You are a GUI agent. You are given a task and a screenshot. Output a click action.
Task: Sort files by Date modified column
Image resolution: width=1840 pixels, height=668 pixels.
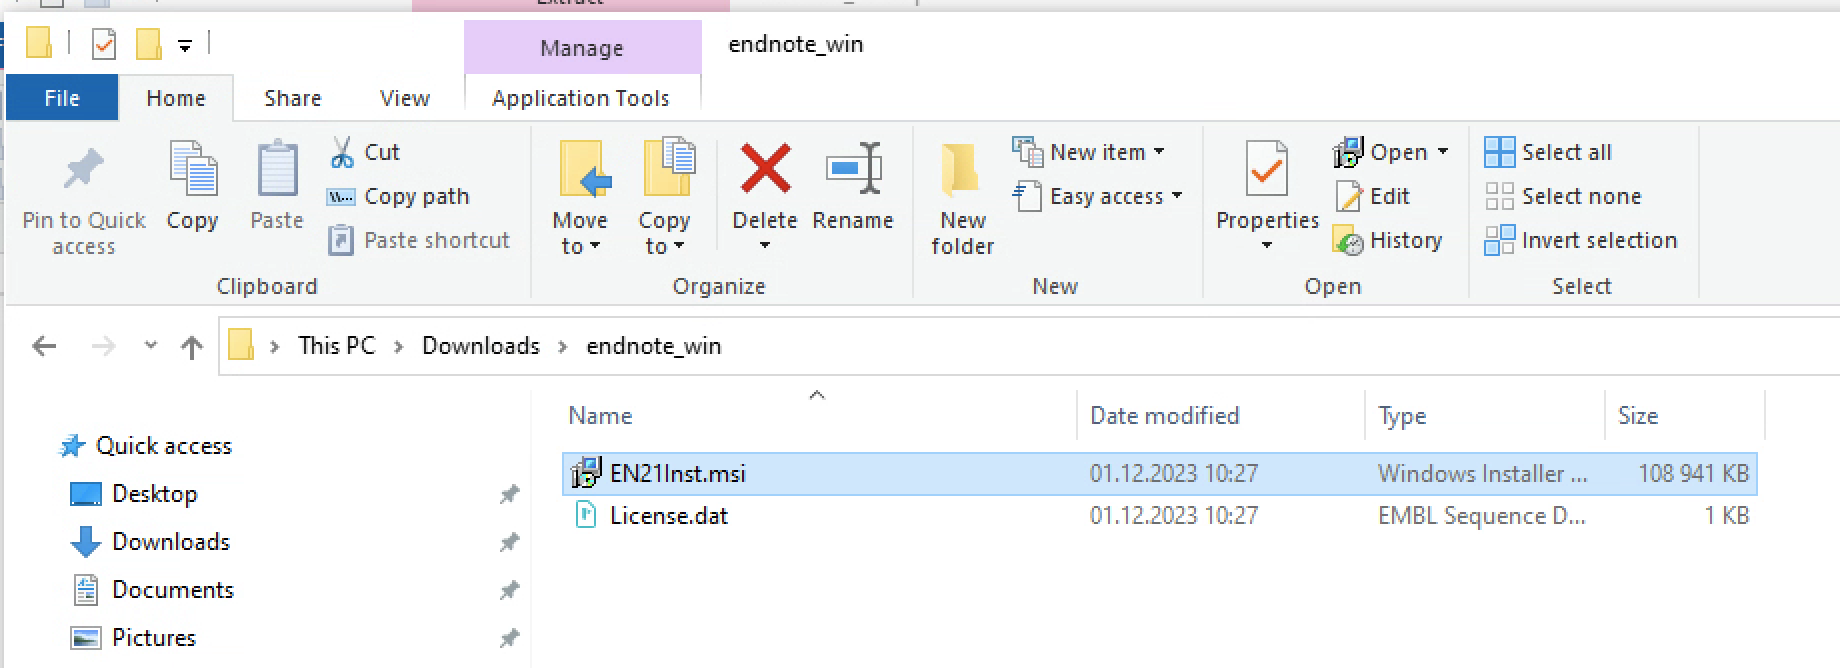tap(1164, 416)
